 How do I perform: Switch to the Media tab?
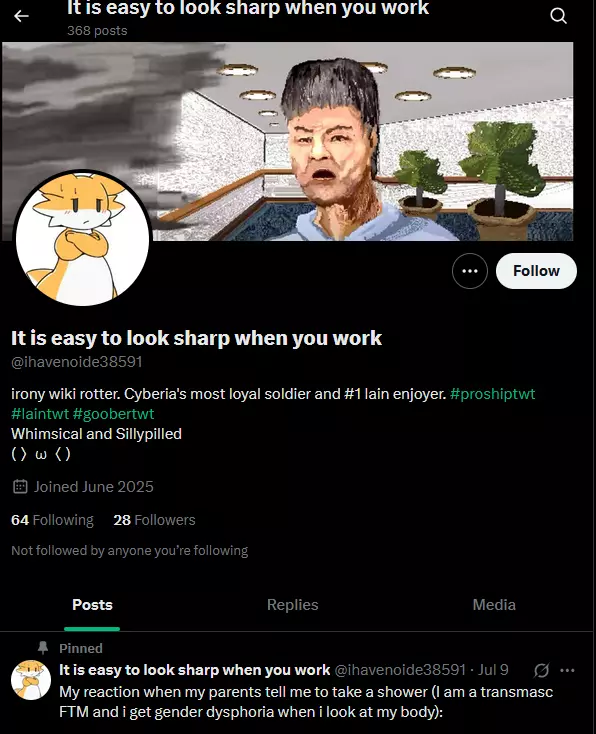494,605
